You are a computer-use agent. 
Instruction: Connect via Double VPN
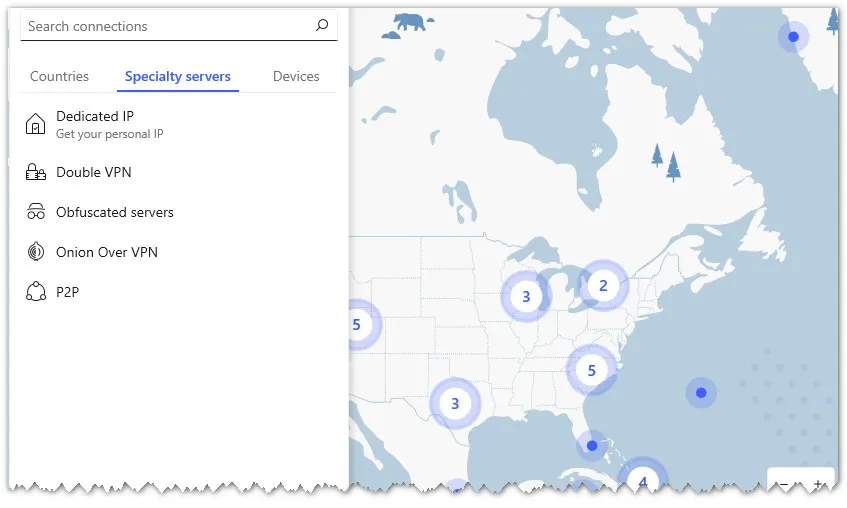pos(94,172)
